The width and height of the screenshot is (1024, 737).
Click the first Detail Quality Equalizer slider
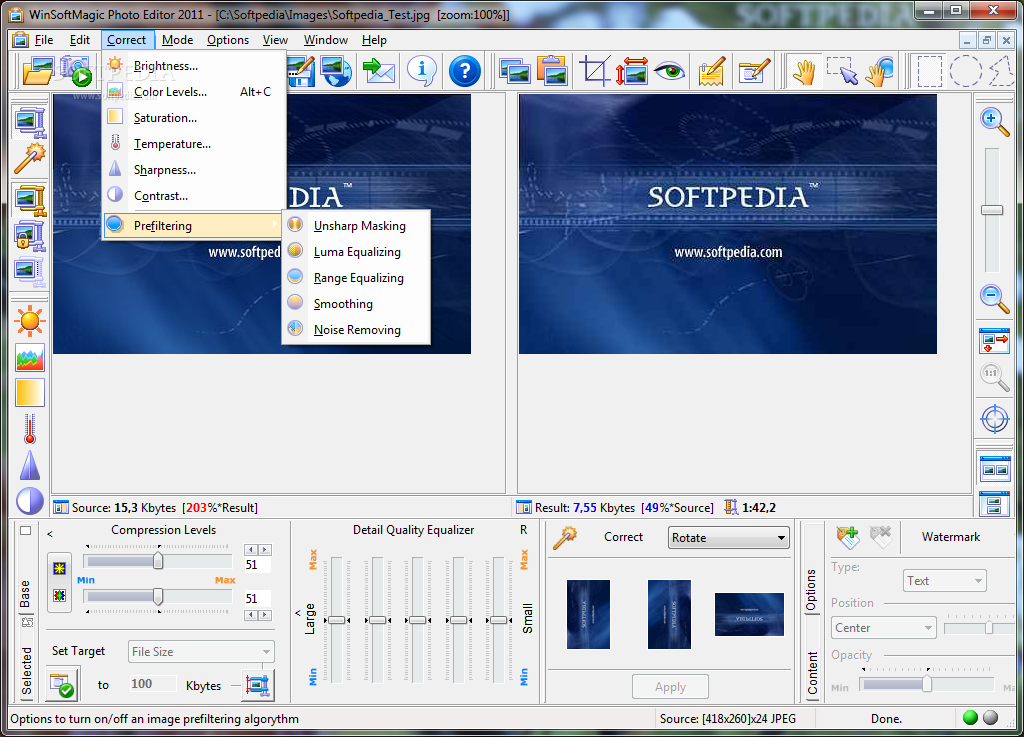336,620
